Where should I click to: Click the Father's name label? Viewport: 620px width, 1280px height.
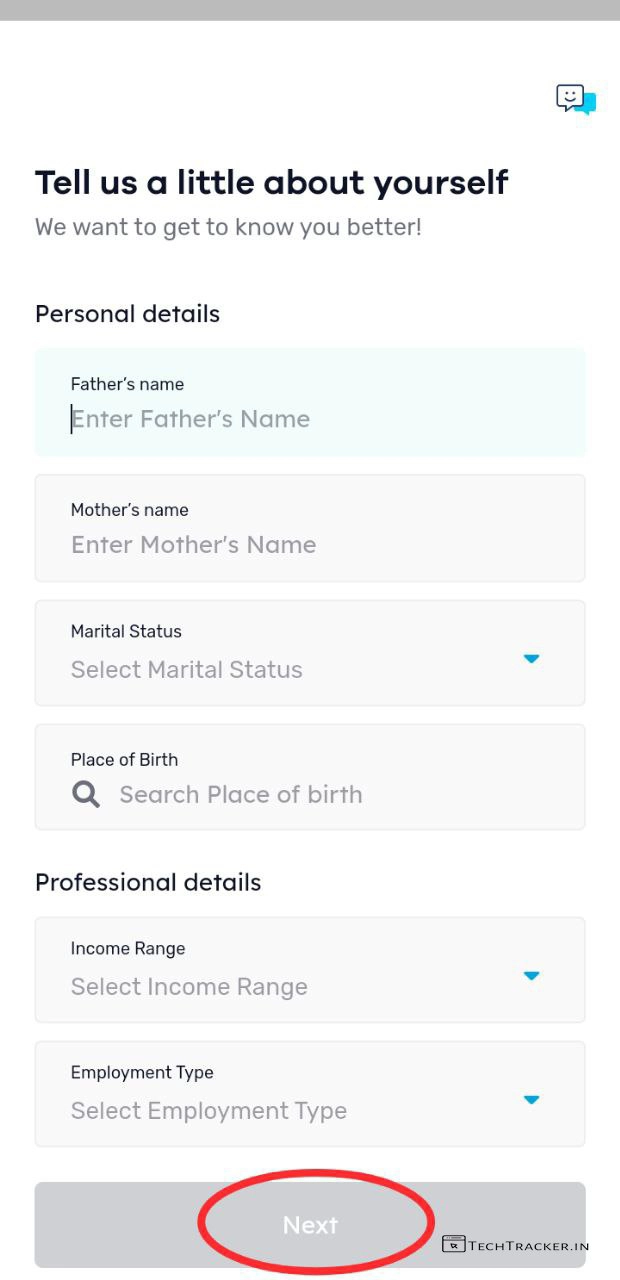[x=127, y=384]
